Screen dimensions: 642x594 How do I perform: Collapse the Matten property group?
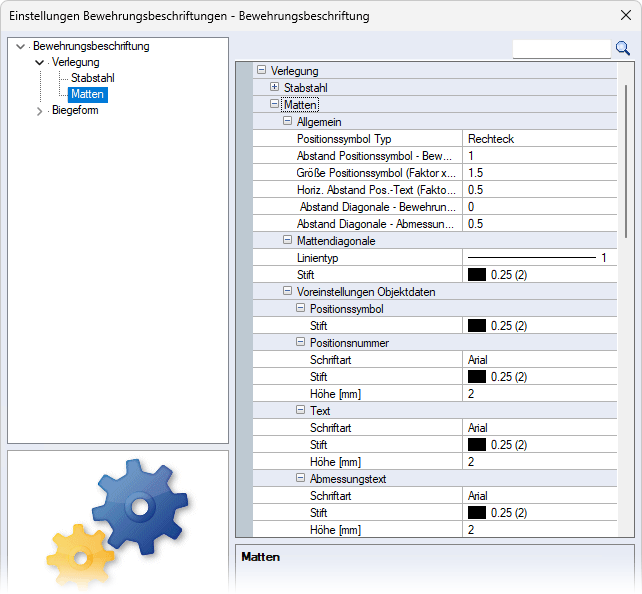click(275, 104)
